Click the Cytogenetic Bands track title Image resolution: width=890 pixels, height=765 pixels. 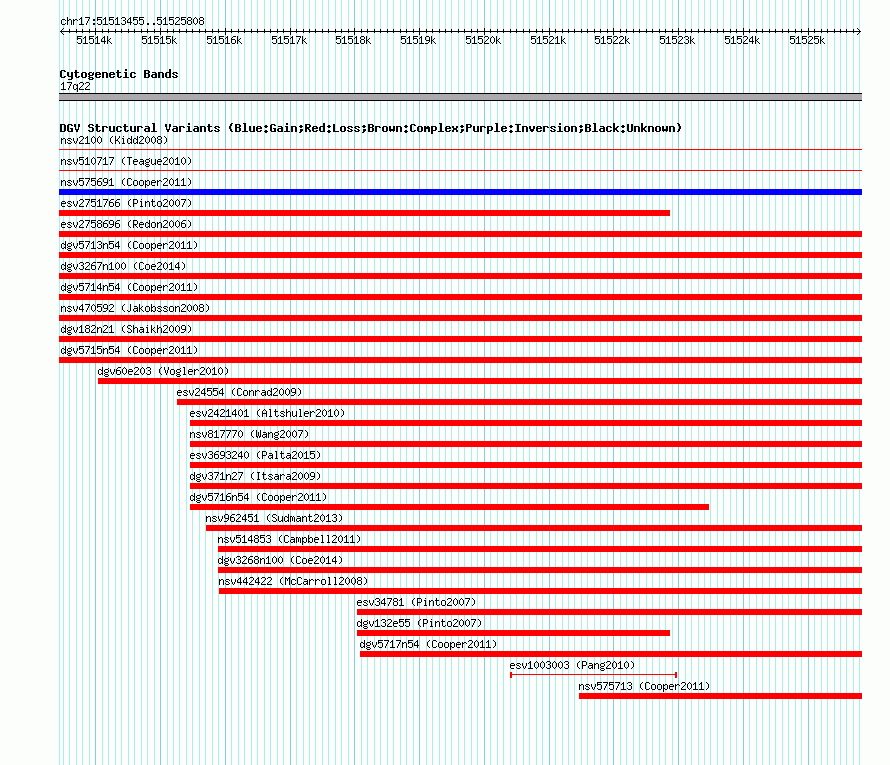pos(119,74)
